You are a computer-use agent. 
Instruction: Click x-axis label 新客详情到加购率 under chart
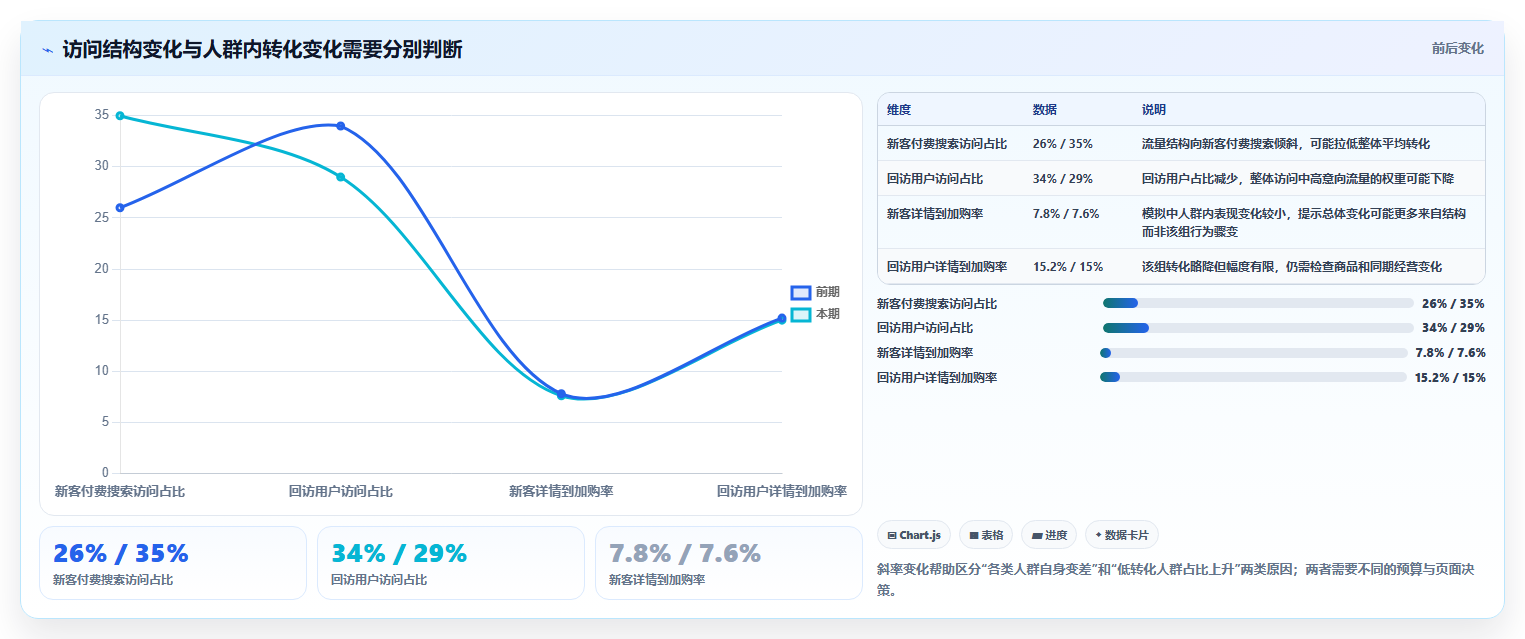click(x=561, y=491)
